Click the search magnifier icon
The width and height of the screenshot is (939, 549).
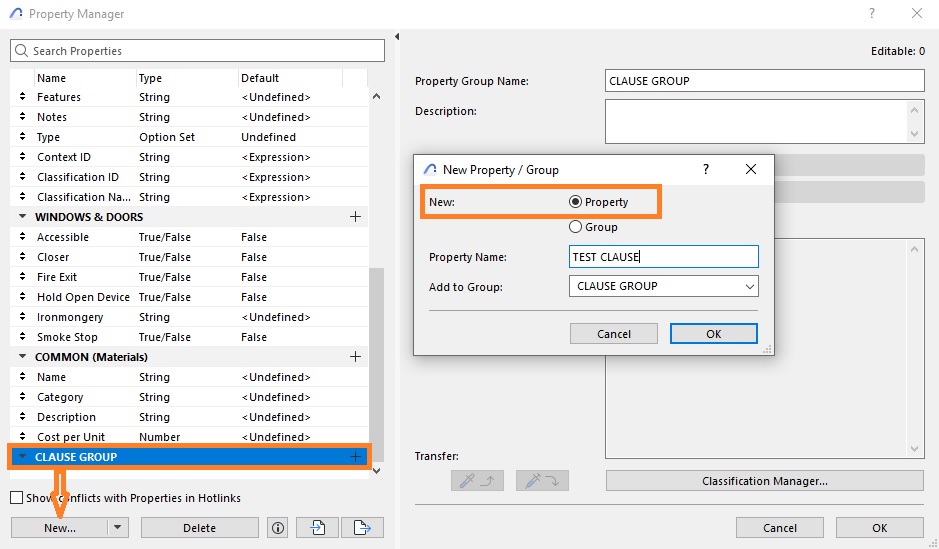[22, 51]
